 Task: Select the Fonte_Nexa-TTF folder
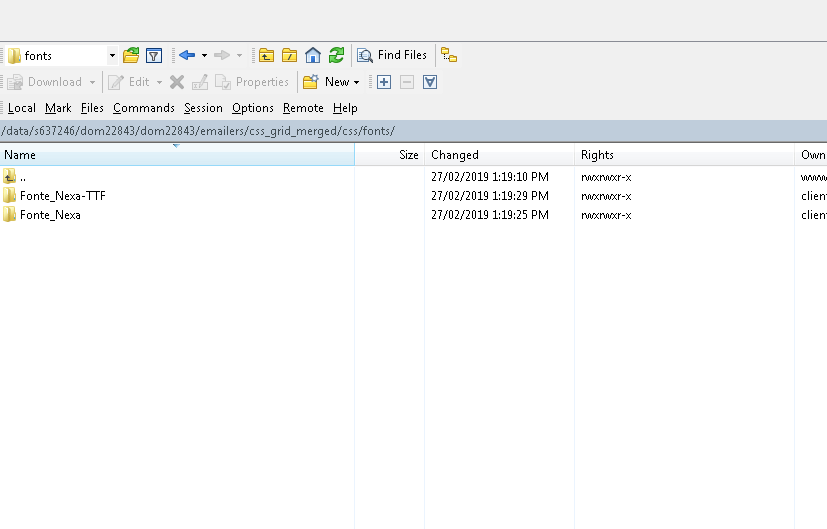click(54, 196)
